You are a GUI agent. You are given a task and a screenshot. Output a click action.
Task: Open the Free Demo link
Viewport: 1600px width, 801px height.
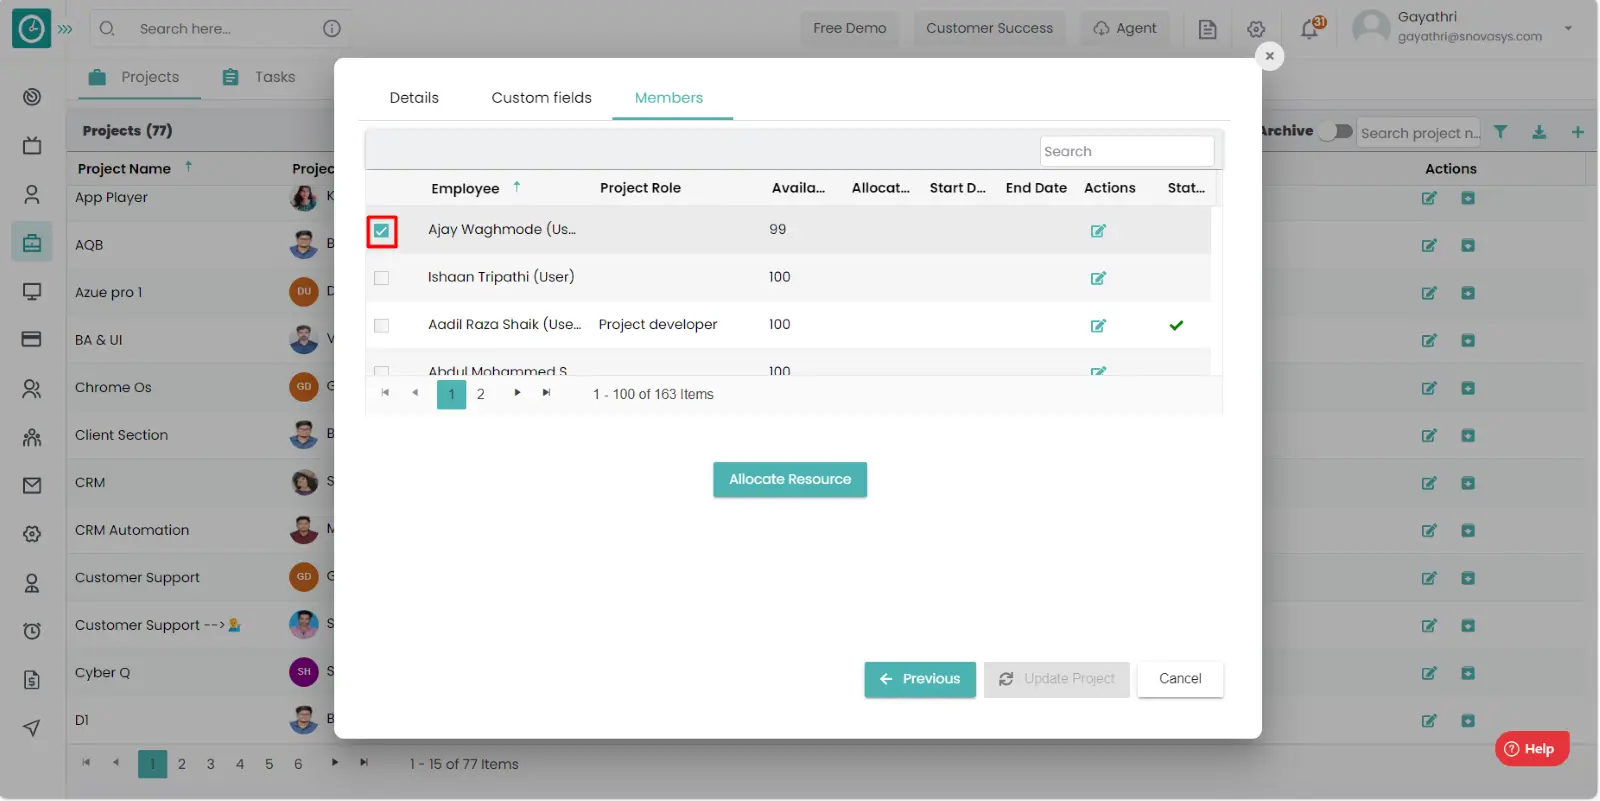849,28
